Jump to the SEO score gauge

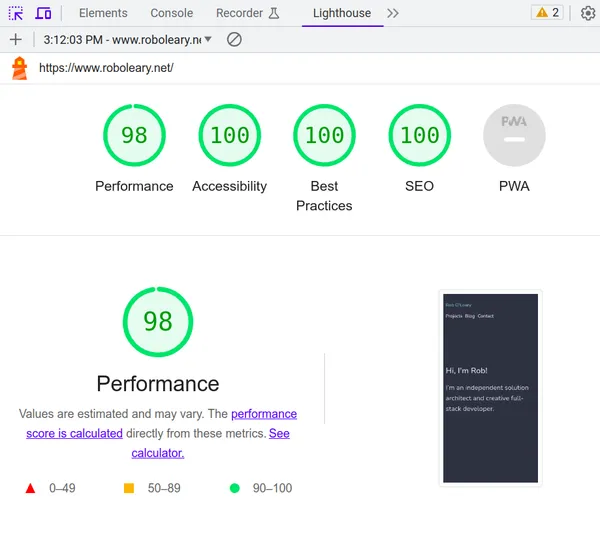point(419,135)
